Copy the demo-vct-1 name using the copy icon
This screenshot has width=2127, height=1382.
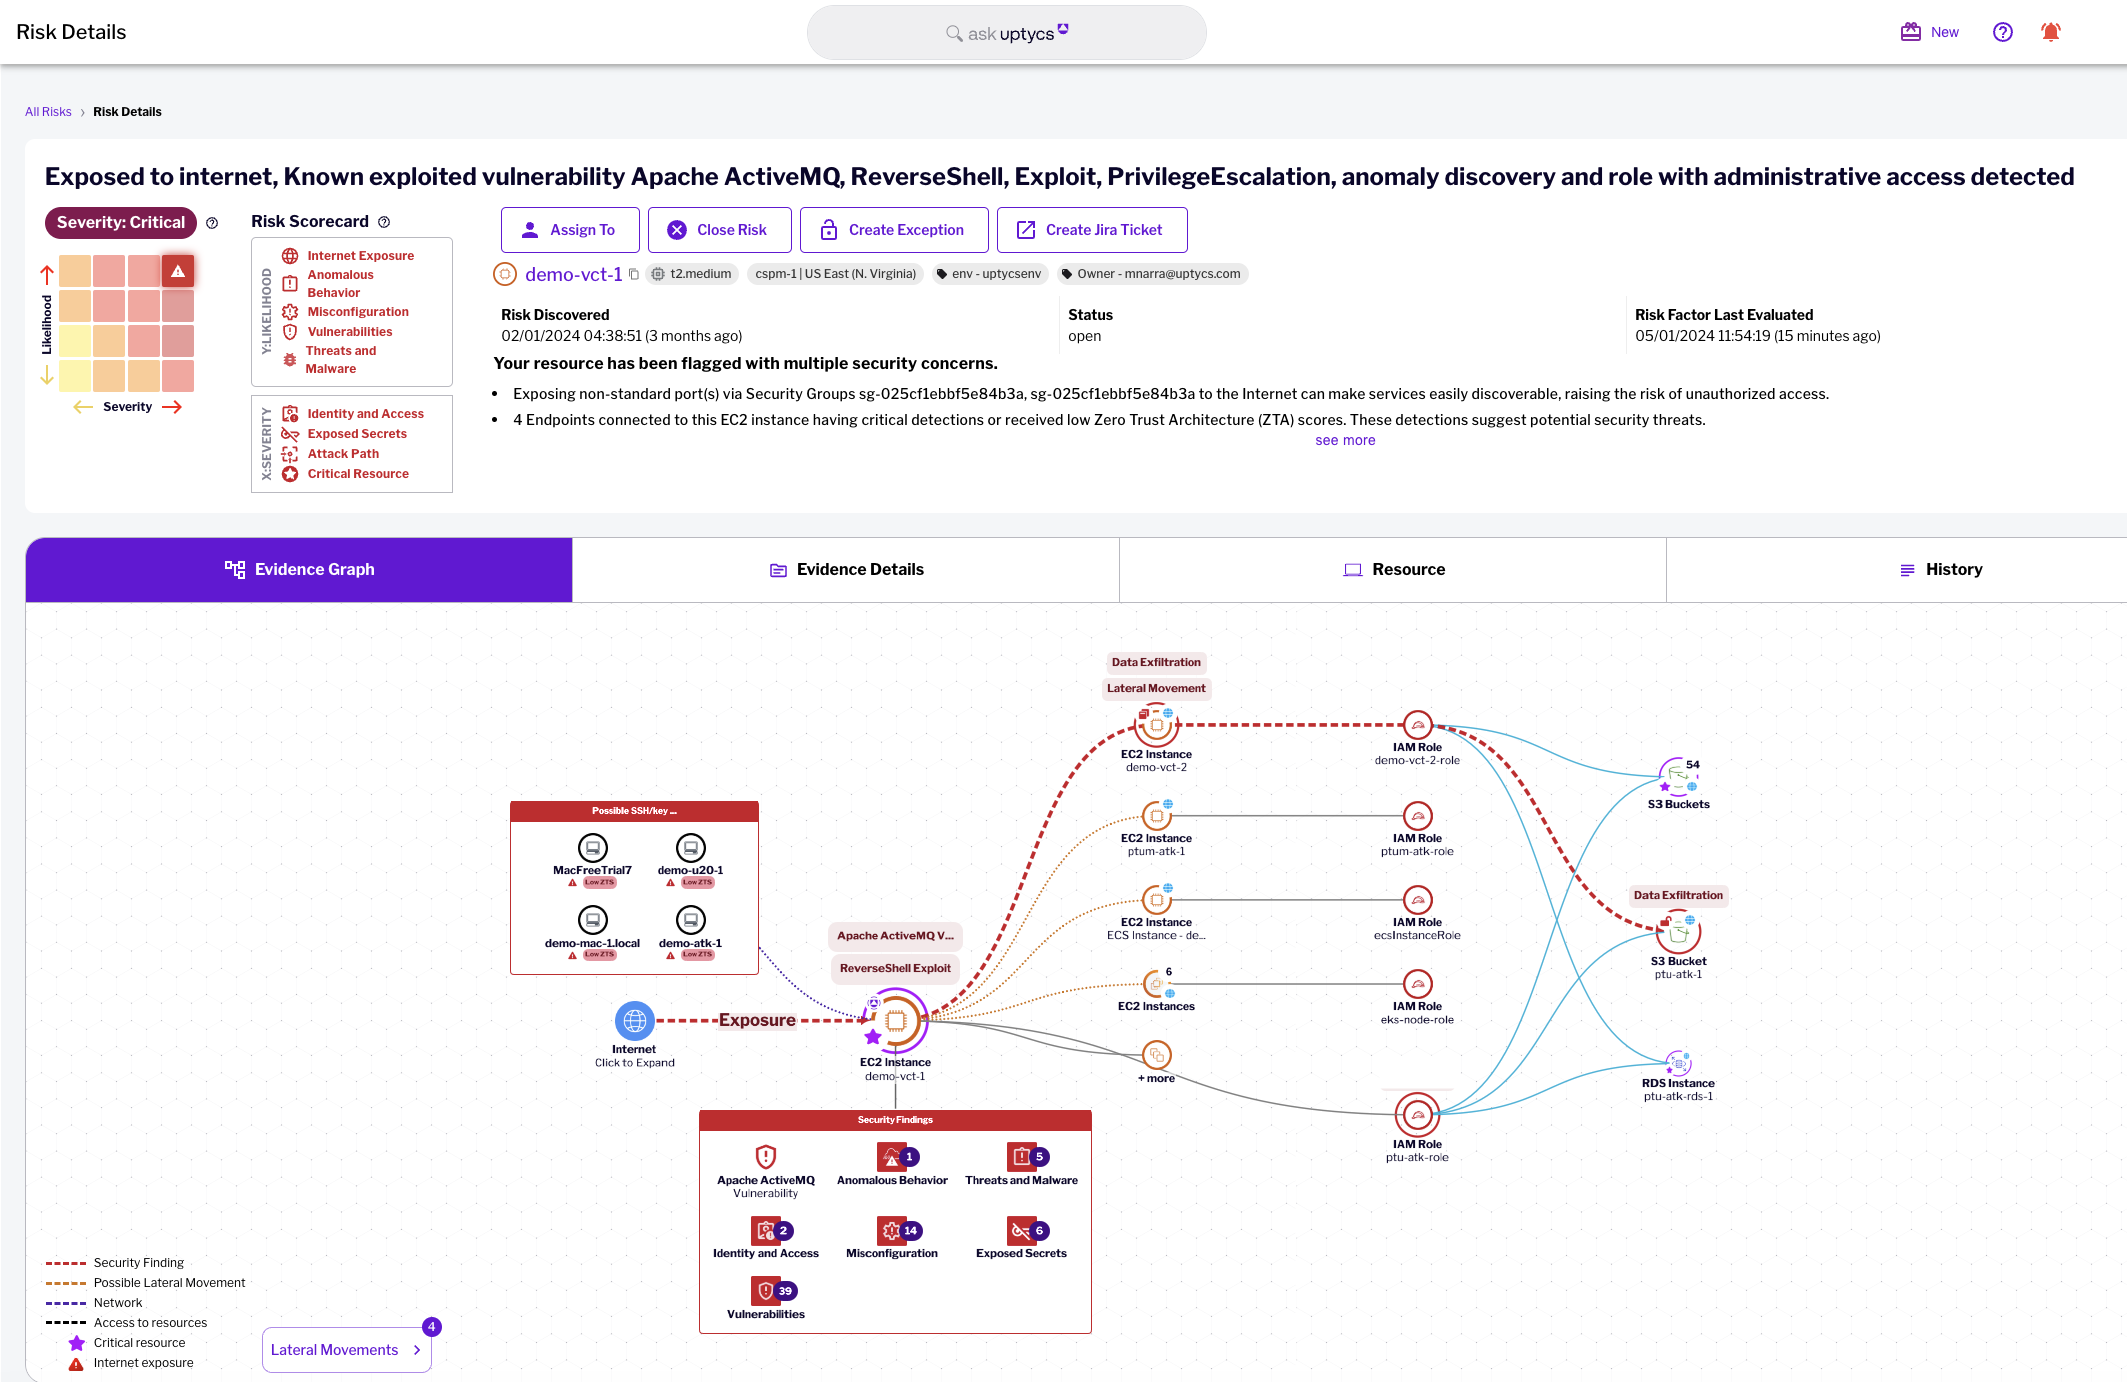click(636, 273)
